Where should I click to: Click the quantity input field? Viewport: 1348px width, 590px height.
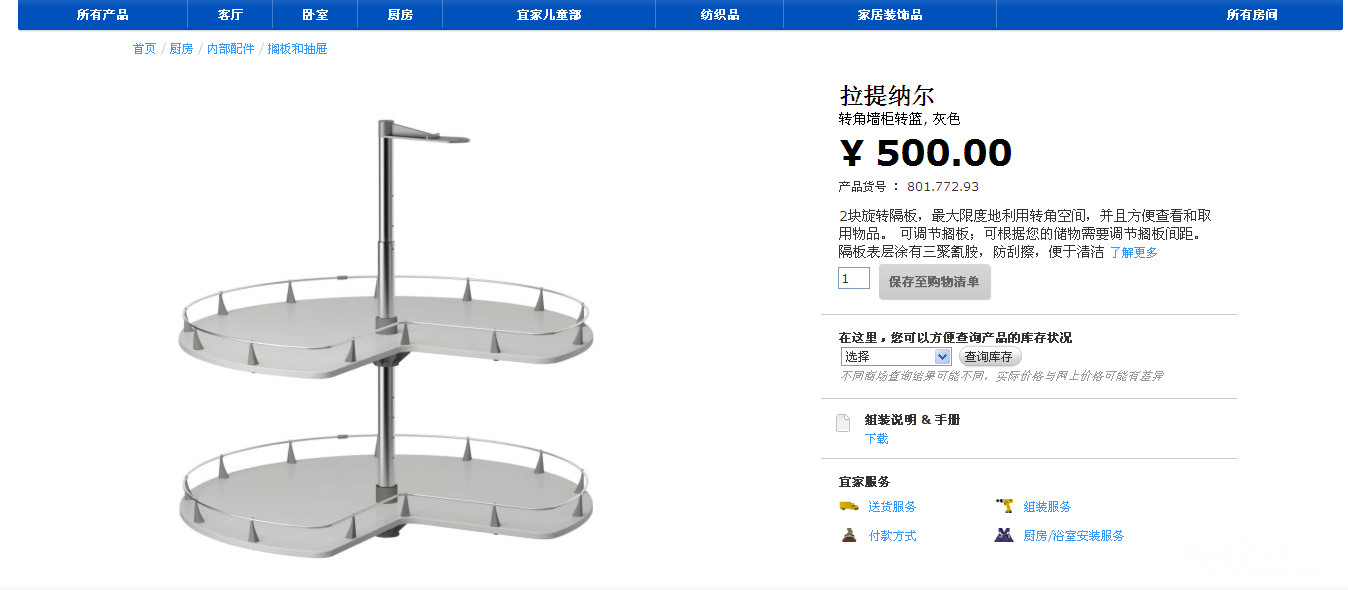854,278
